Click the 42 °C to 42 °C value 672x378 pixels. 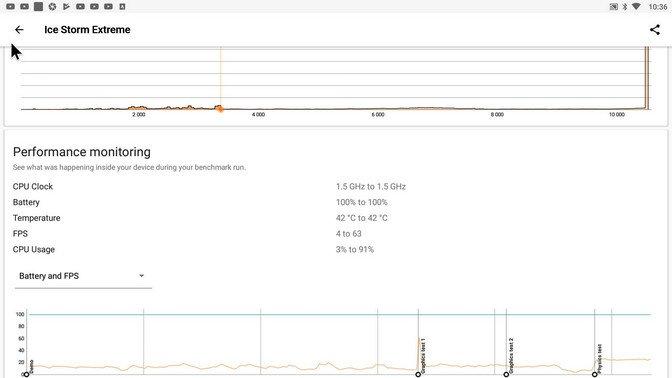click(x=361, y=218)
